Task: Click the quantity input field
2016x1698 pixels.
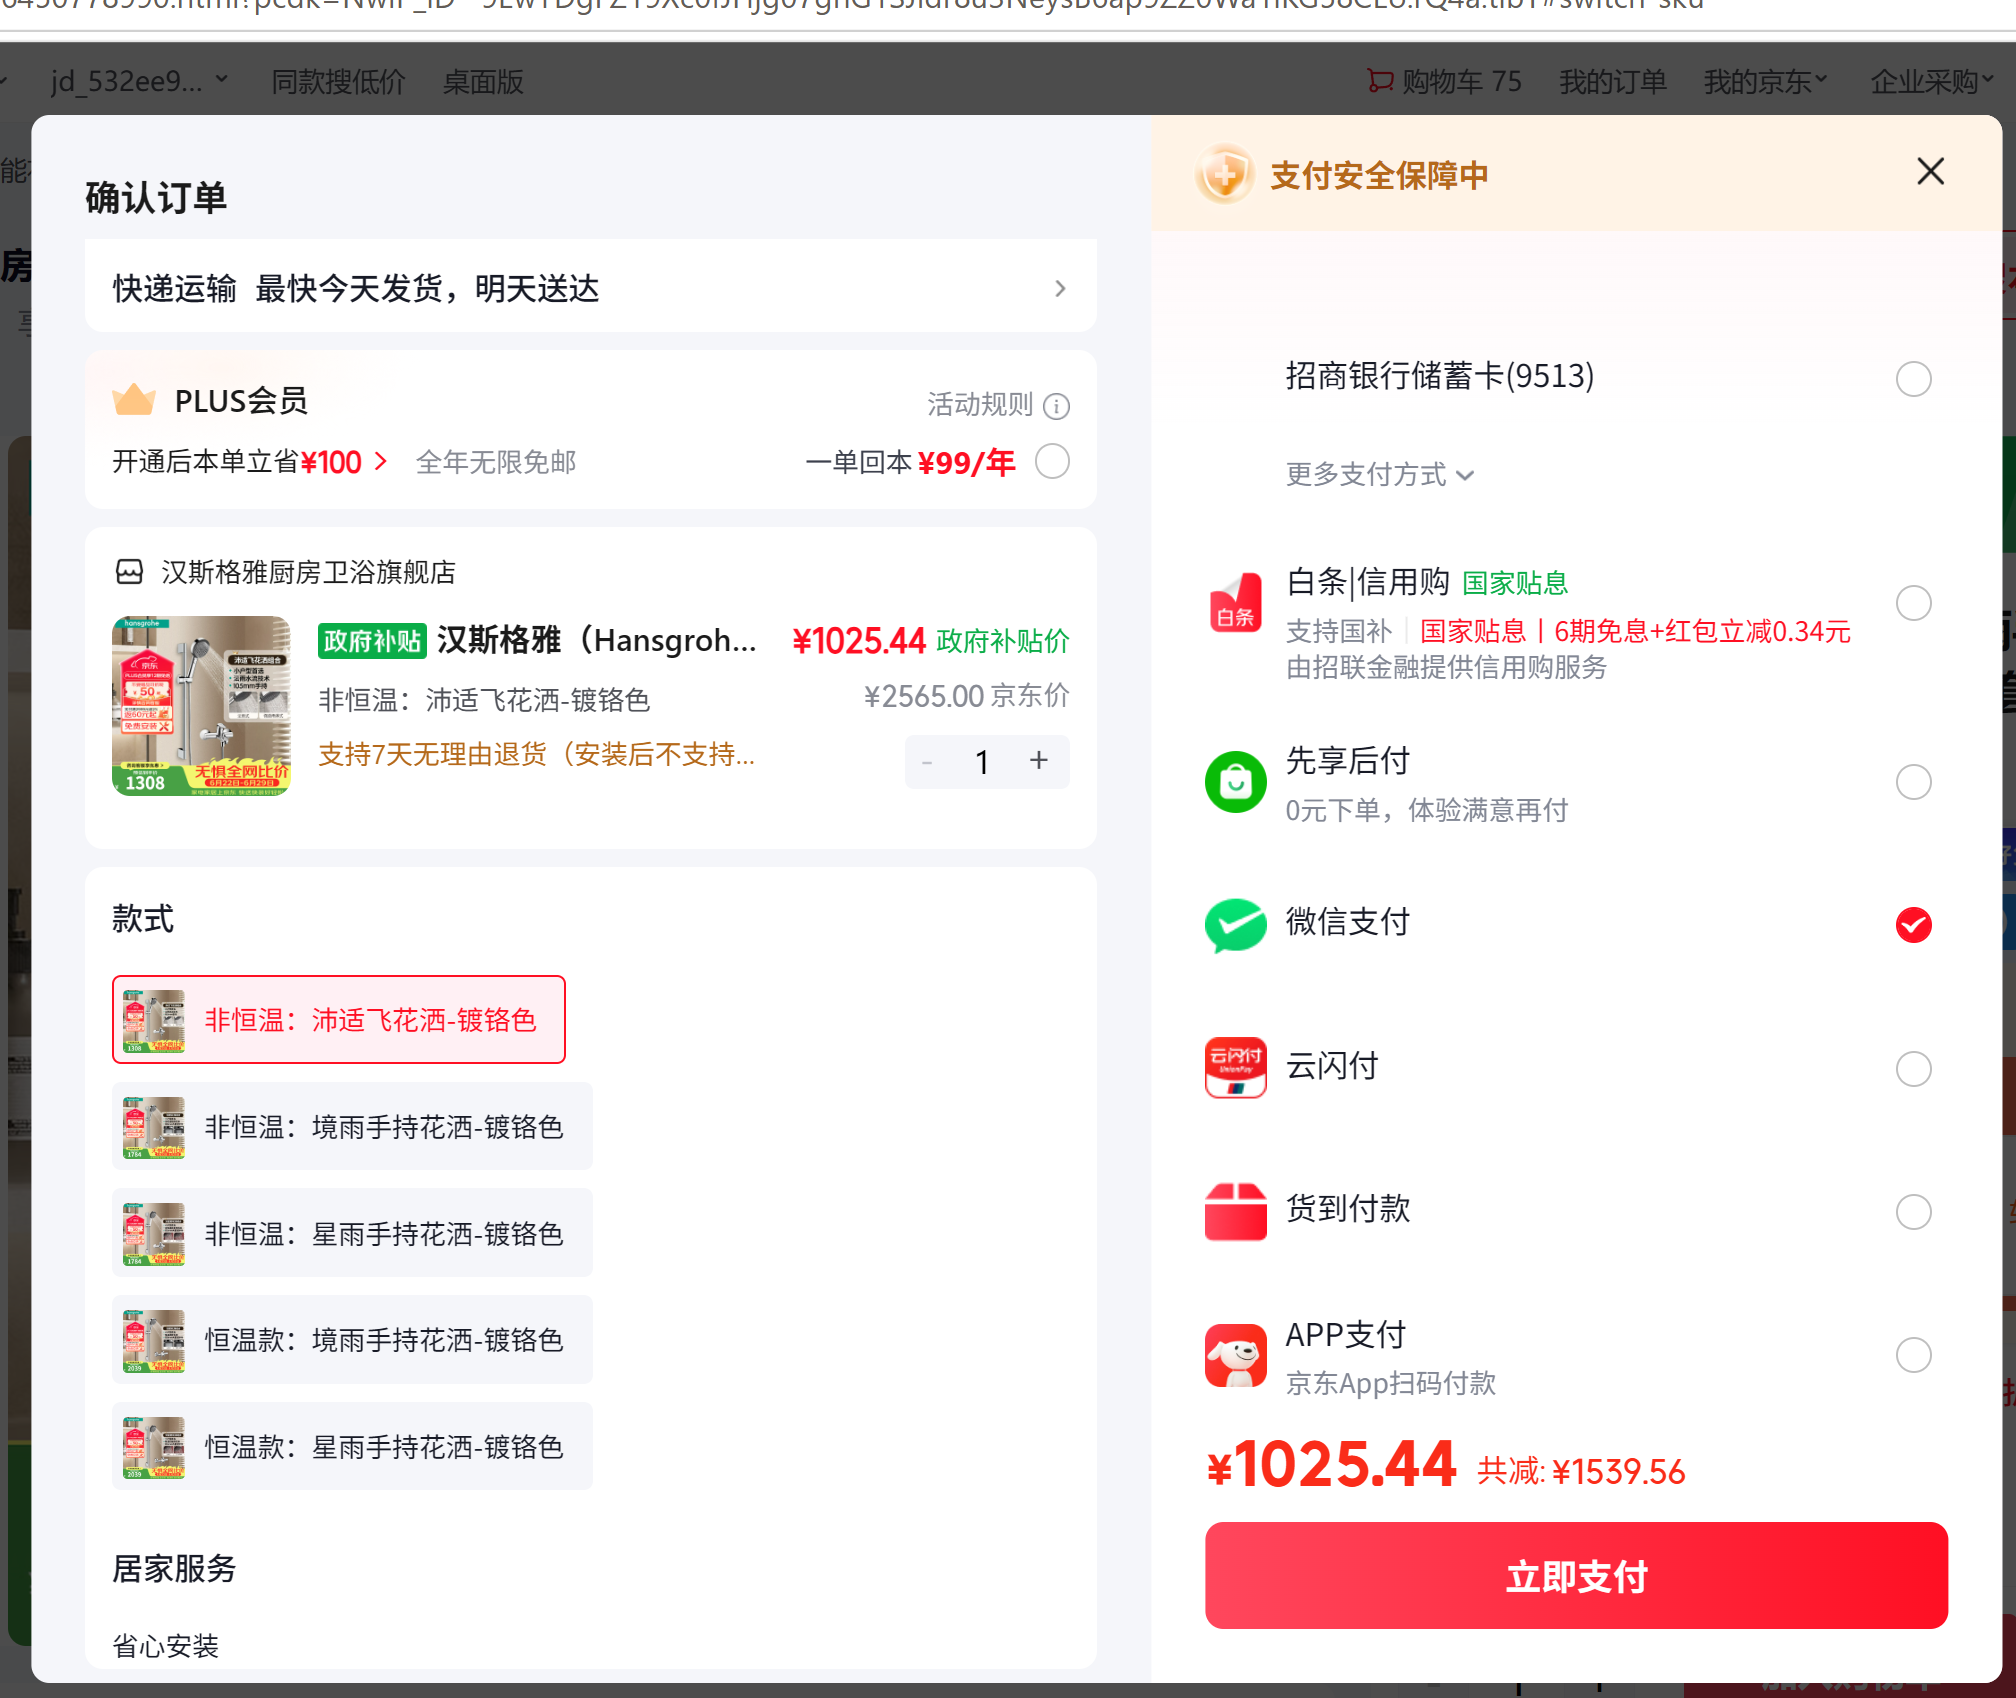Action: [983, 761]
